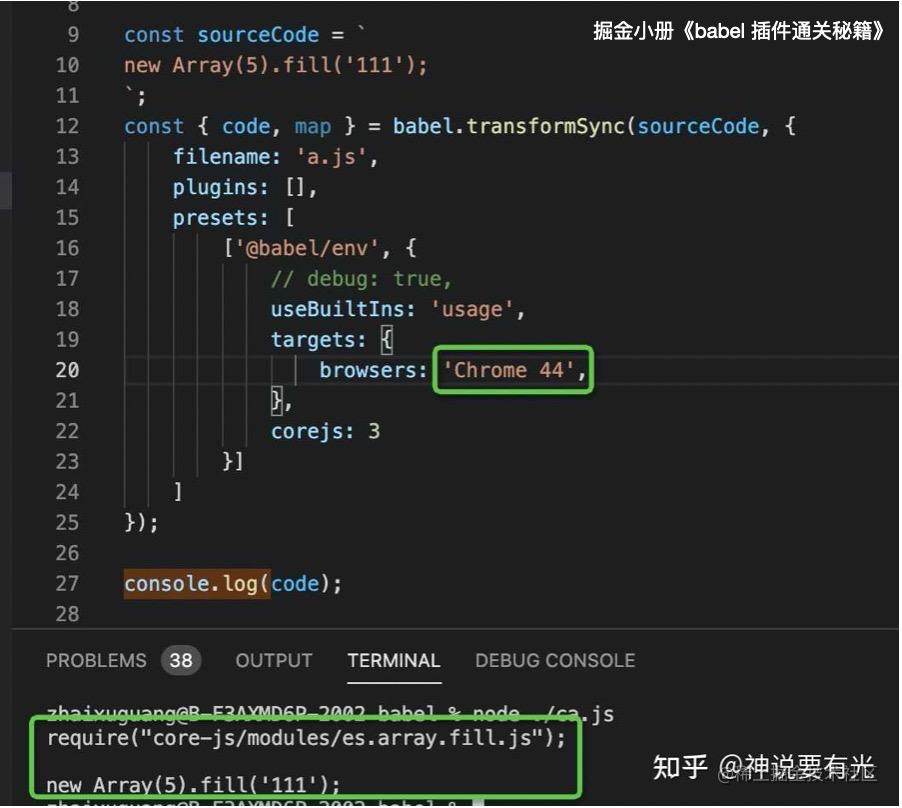Viewport: 902px width, 808px height.
Task: Click line number 16 in gutter
Action: tap(67, 248)
